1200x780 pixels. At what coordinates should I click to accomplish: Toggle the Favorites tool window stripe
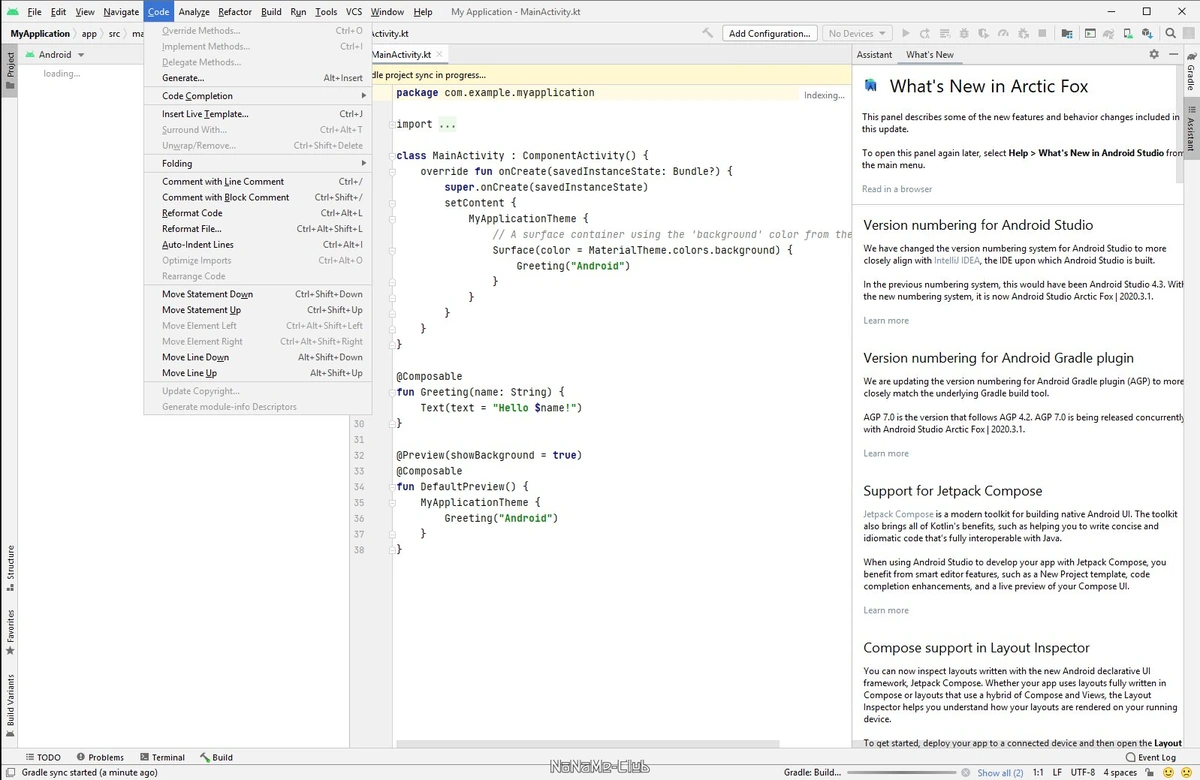coord(10,632)
